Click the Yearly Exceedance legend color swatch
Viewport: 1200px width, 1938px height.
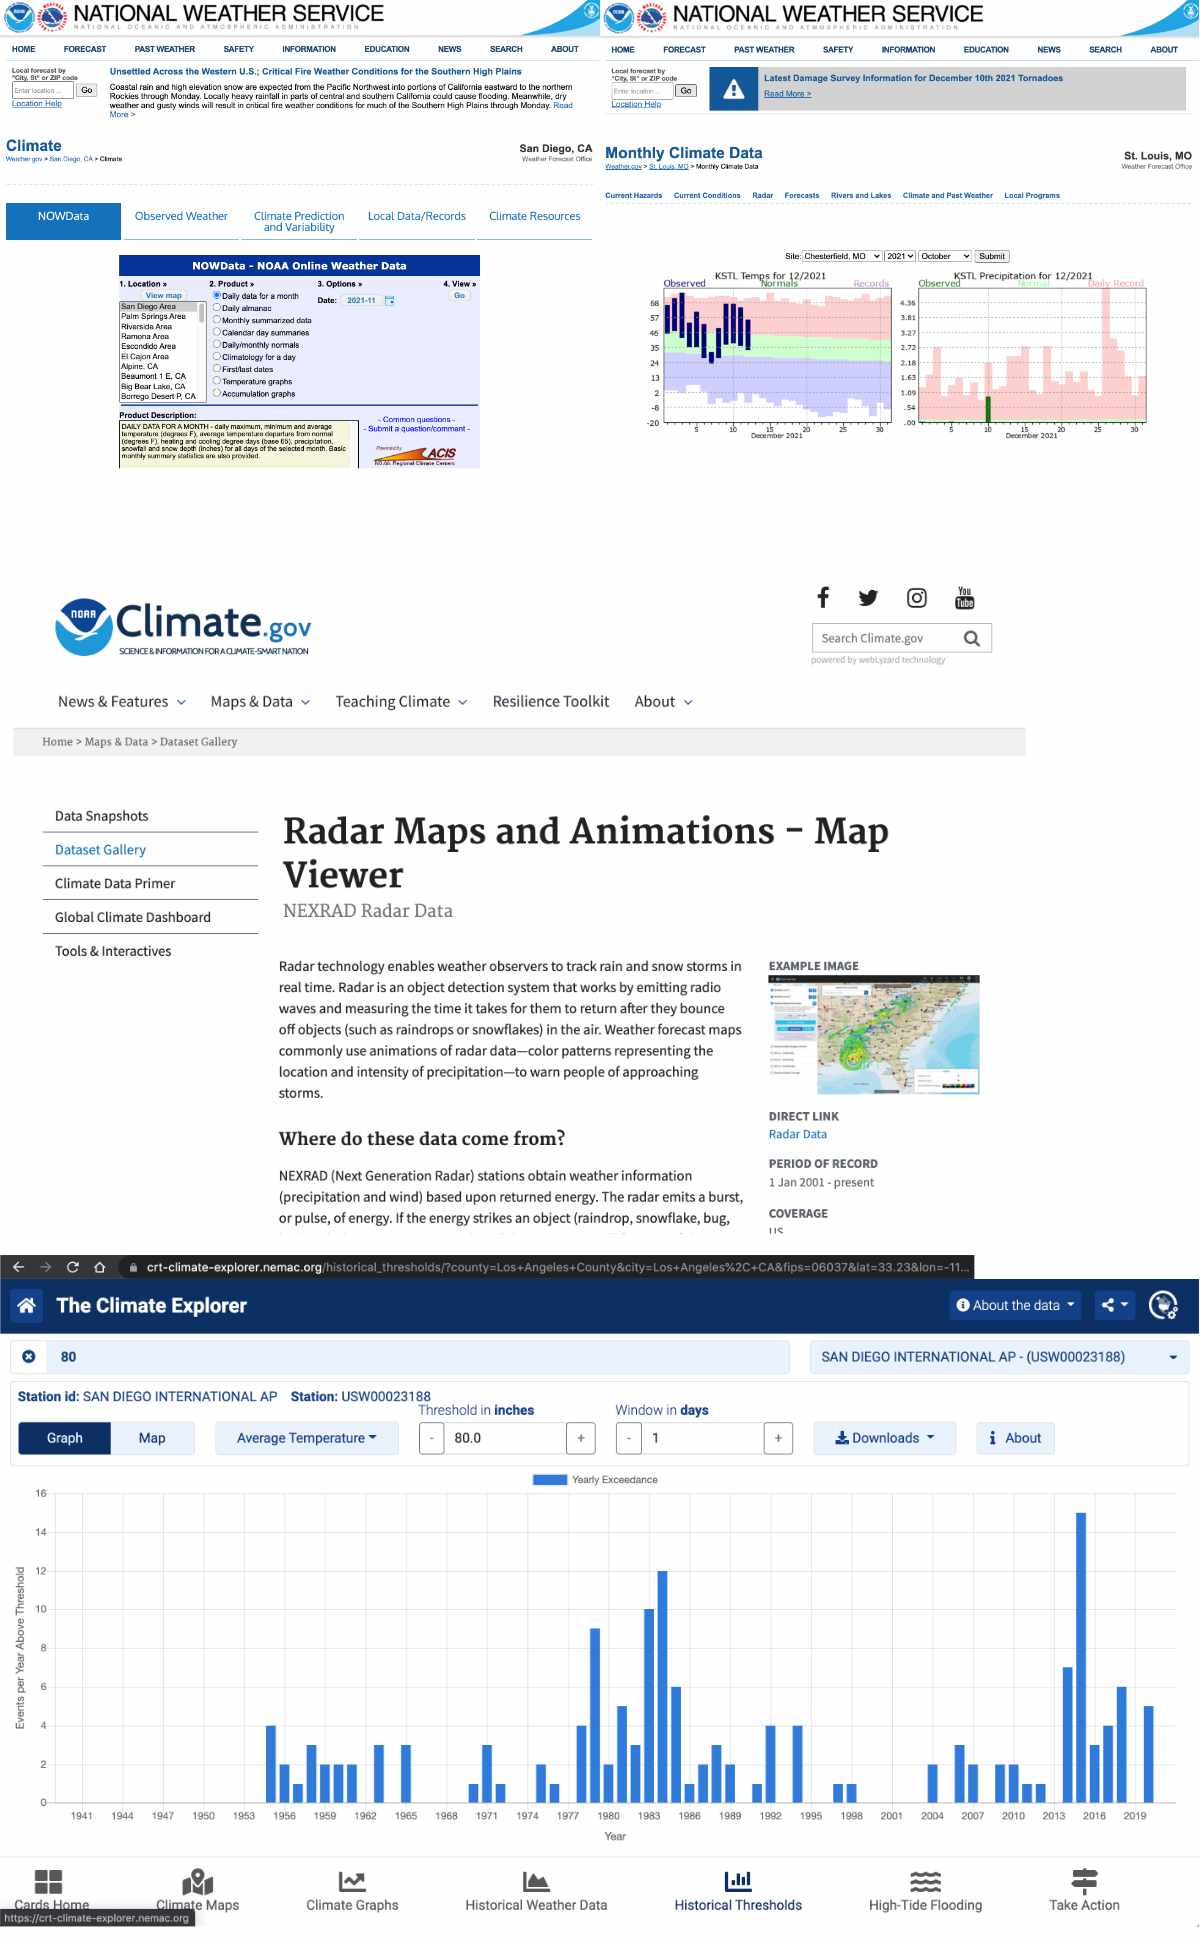tap(550, 1479)
